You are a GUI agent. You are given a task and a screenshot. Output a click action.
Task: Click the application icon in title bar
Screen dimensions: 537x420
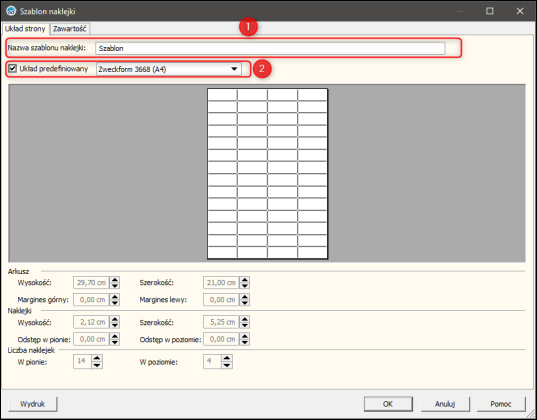[11, 11]
